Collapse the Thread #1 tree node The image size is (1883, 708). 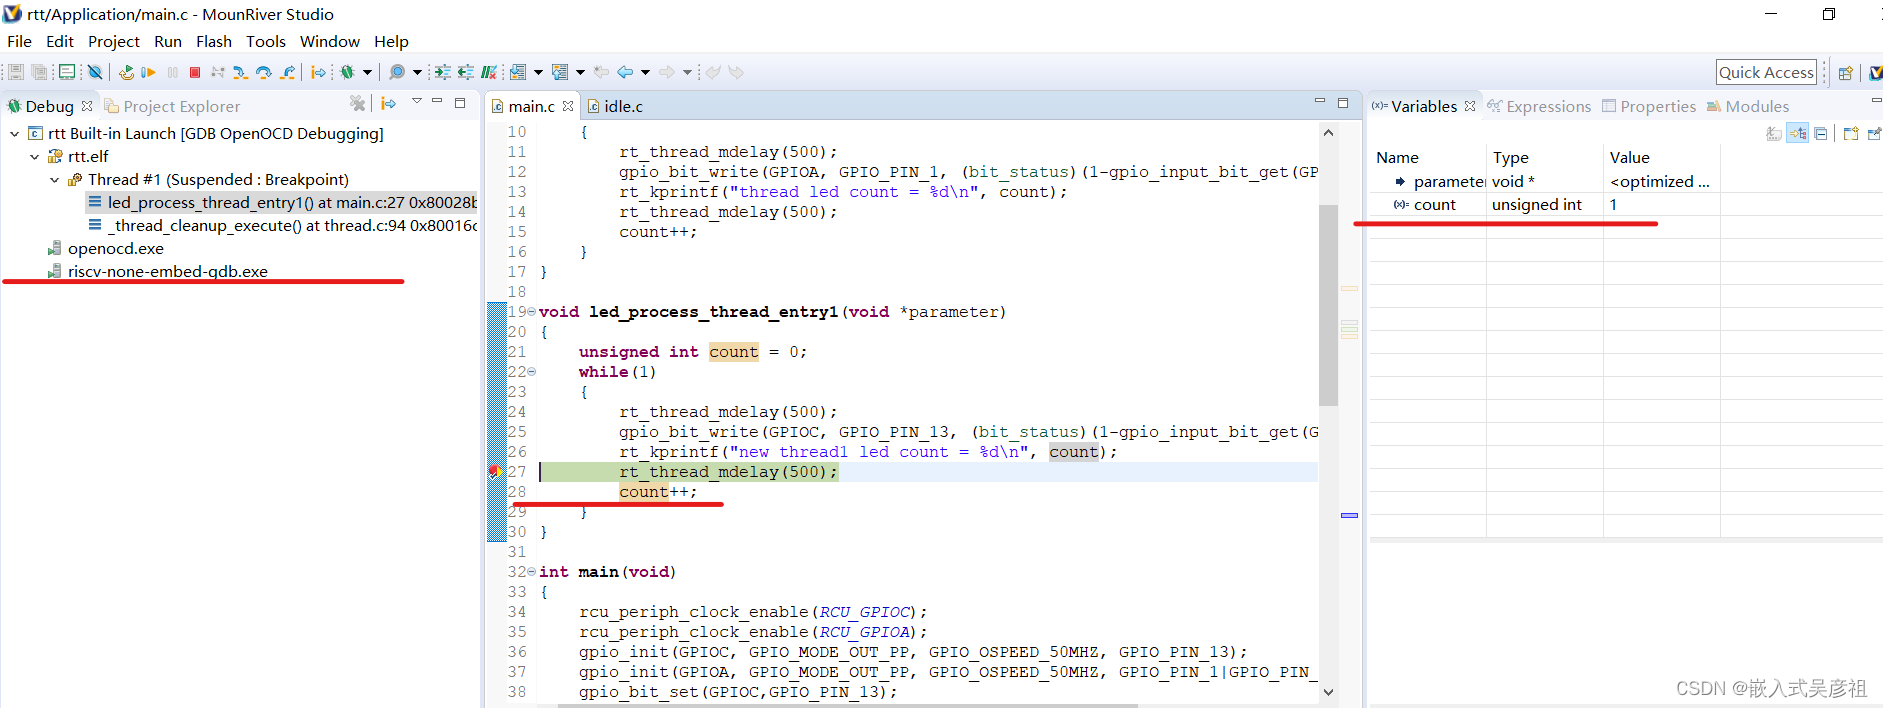pos(55,179)
